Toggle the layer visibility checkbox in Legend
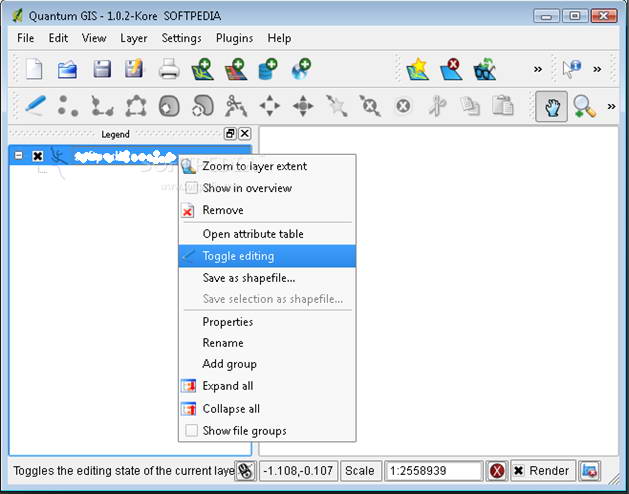 coord(38,156)
